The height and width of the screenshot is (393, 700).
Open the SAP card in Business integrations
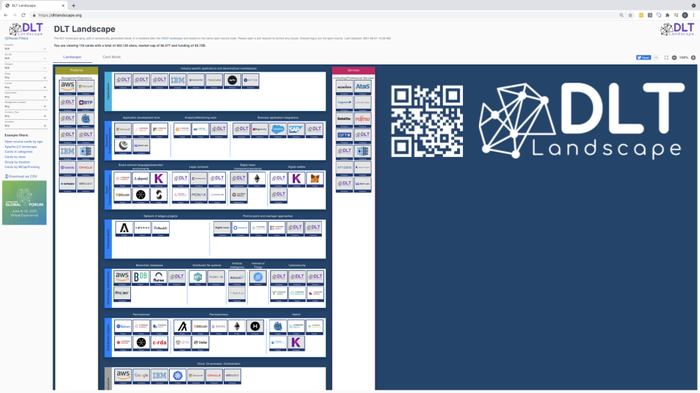pos(296,130)
